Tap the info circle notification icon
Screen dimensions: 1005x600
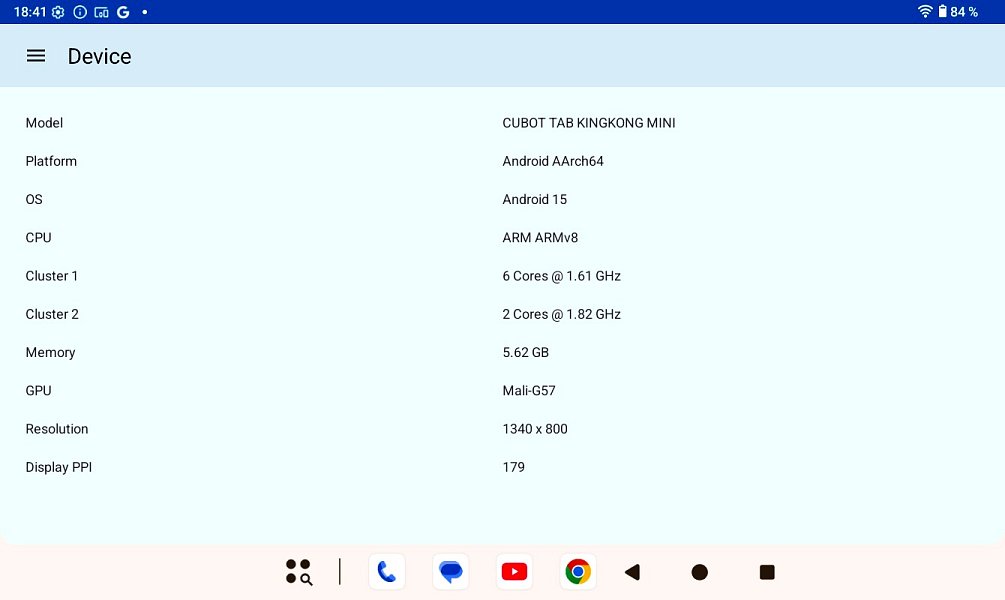pyautogui.click(x=80, y=12)
